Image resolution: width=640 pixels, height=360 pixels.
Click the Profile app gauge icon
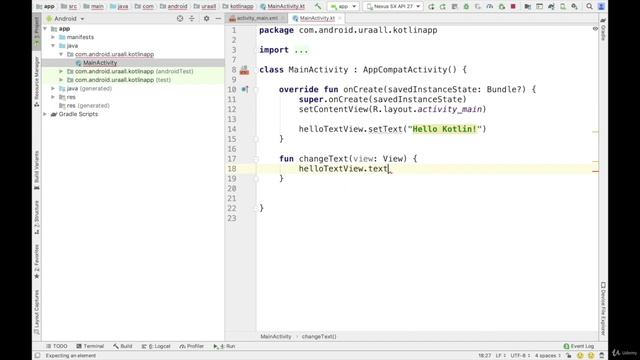click(x=490, y=7)
